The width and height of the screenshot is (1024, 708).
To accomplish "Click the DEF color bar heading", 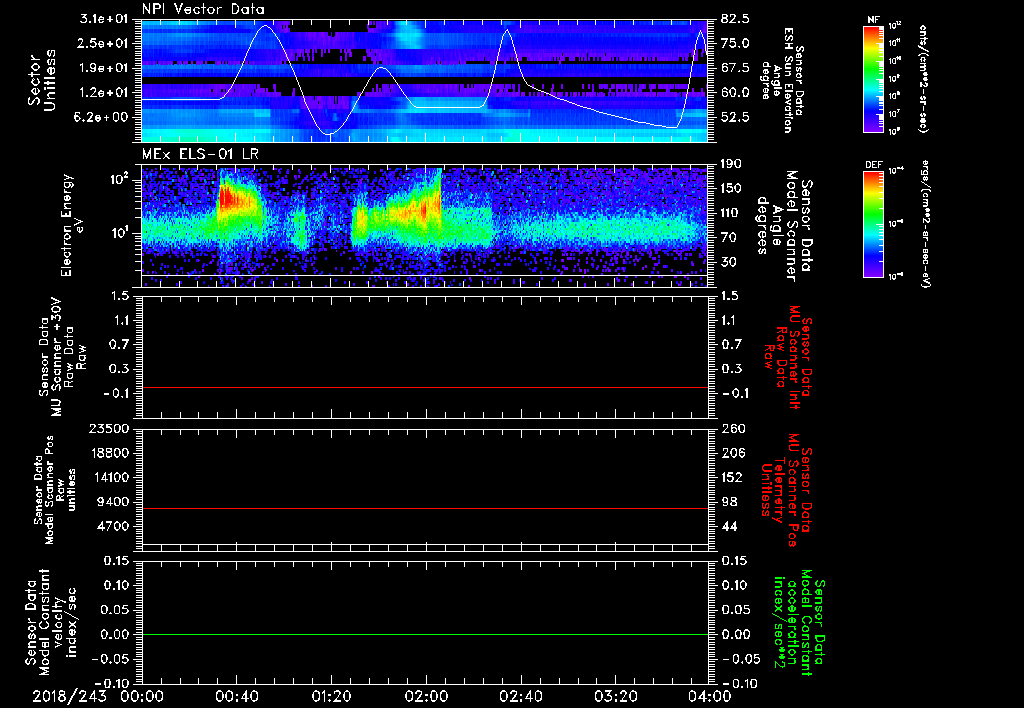I will (874, 165).
